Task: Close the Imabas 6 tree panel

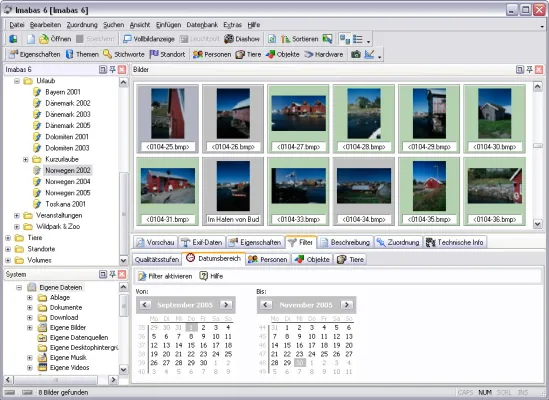Action: point(122,69)
